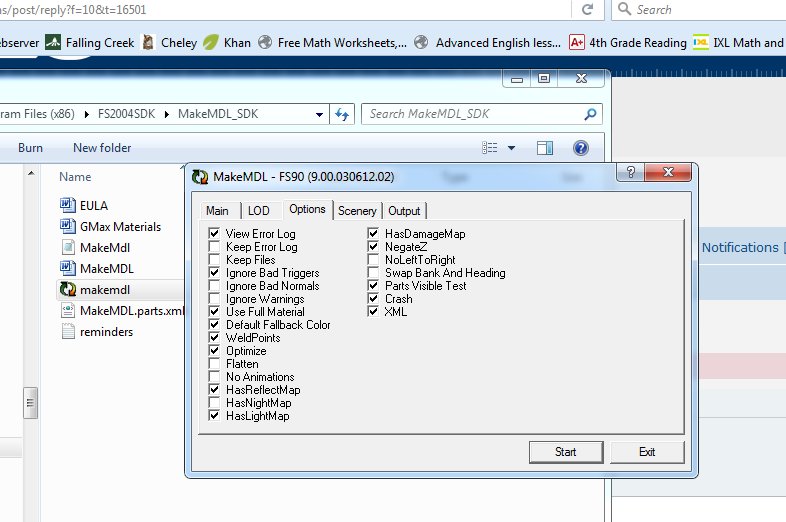Toggle Ignore Bad Triggers checkbox

click(x=214, y=272)
